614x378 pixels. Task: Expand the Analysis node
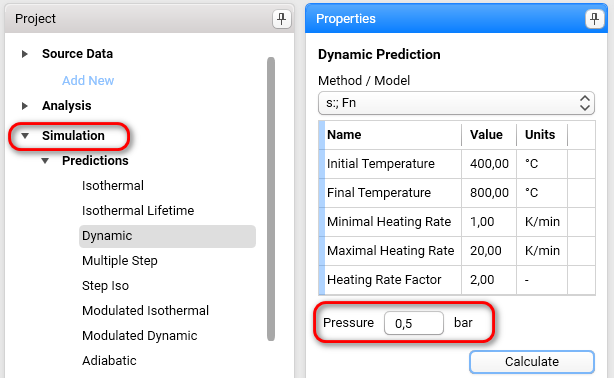[25, 106]
